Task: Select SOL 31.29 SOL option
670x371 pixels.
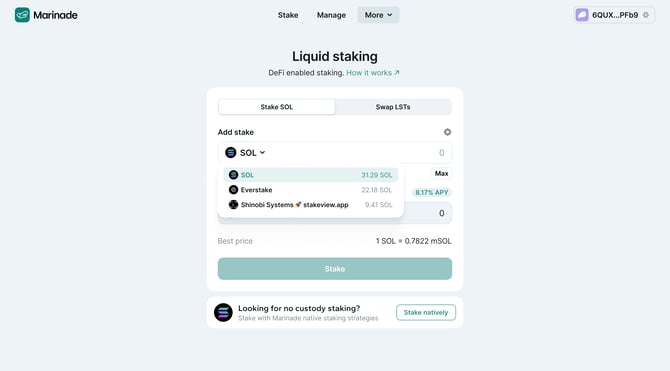Action: pyautogui.click(x=311, y=175)
